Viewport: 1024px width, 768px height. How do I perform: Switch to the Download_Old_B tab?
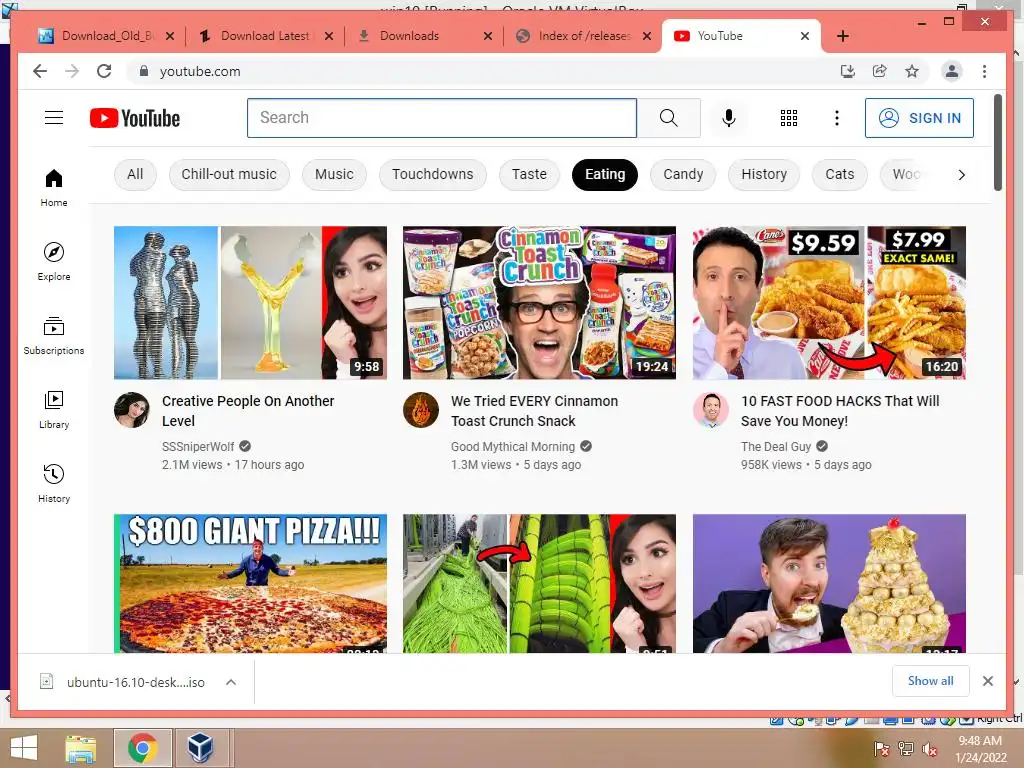pos(106,36)
